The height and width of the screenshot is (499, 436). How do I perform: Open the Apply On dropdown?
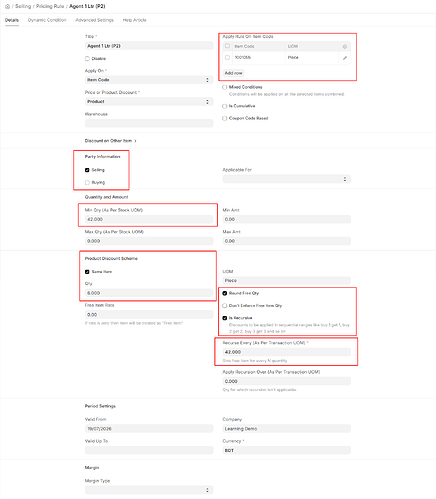coord(149,80)
